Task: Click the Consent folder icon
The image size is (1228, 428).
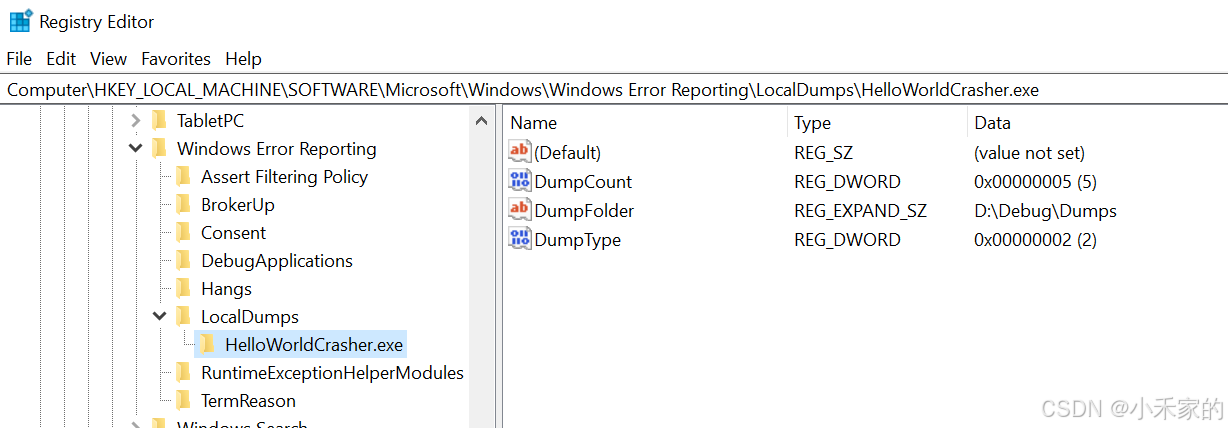Action: pos(183,233)
